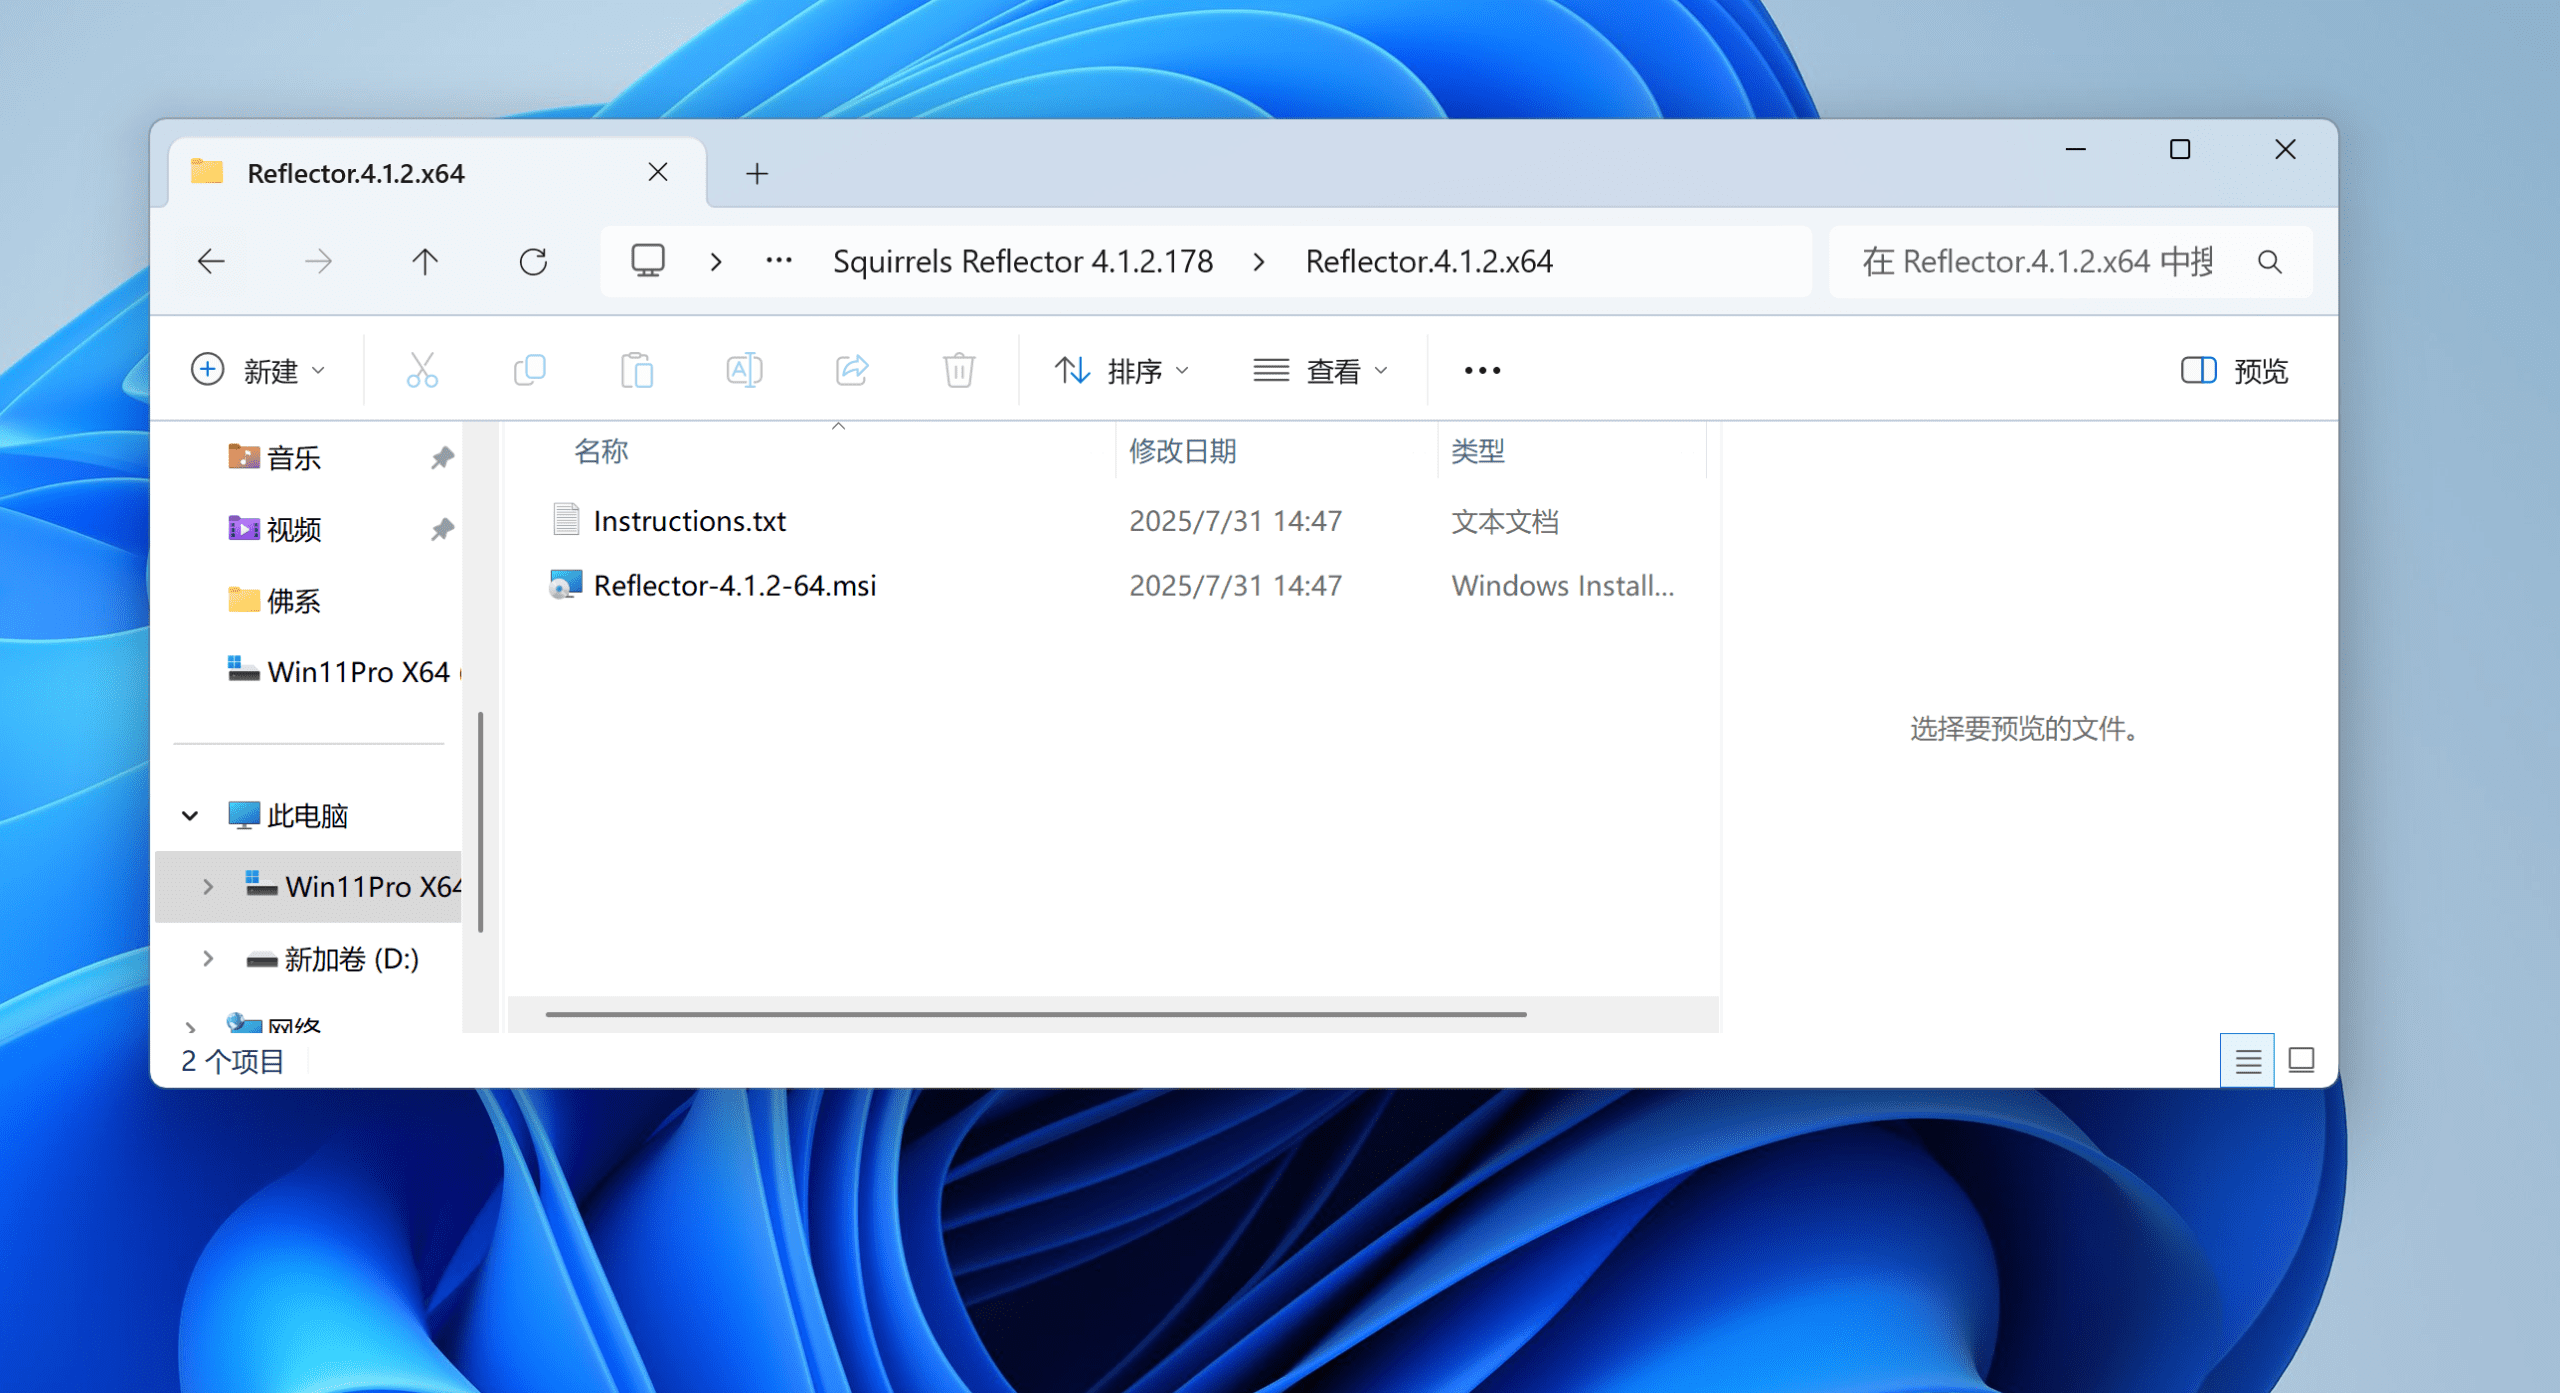The width and height of the screenshot is (2560, 1393).
Task: Go up one folder level
Action: click(x=425, y=262)
